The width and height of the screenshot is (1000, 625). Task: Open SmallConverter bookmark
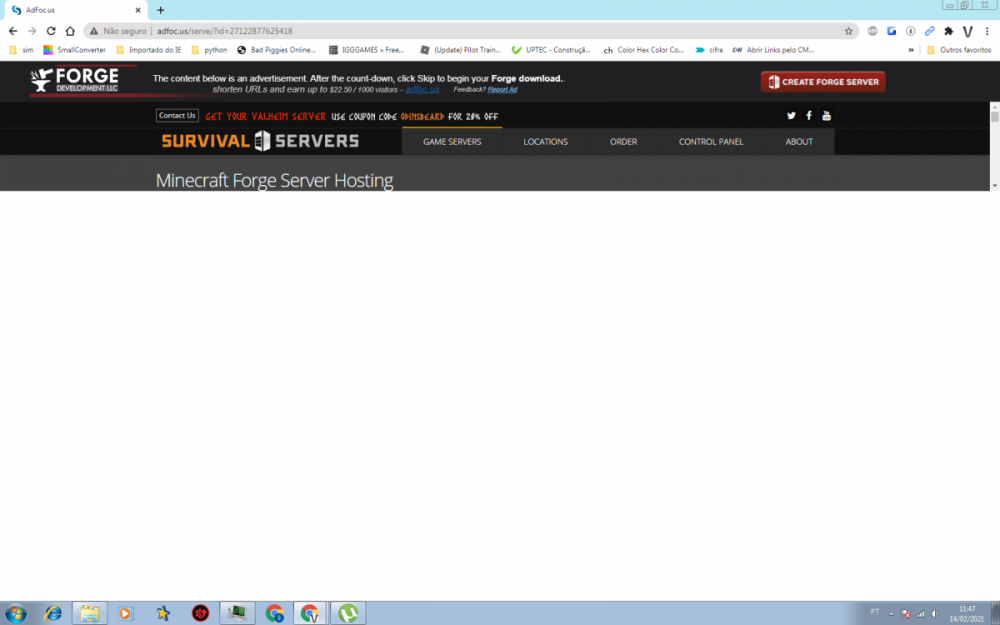point(75,50)
